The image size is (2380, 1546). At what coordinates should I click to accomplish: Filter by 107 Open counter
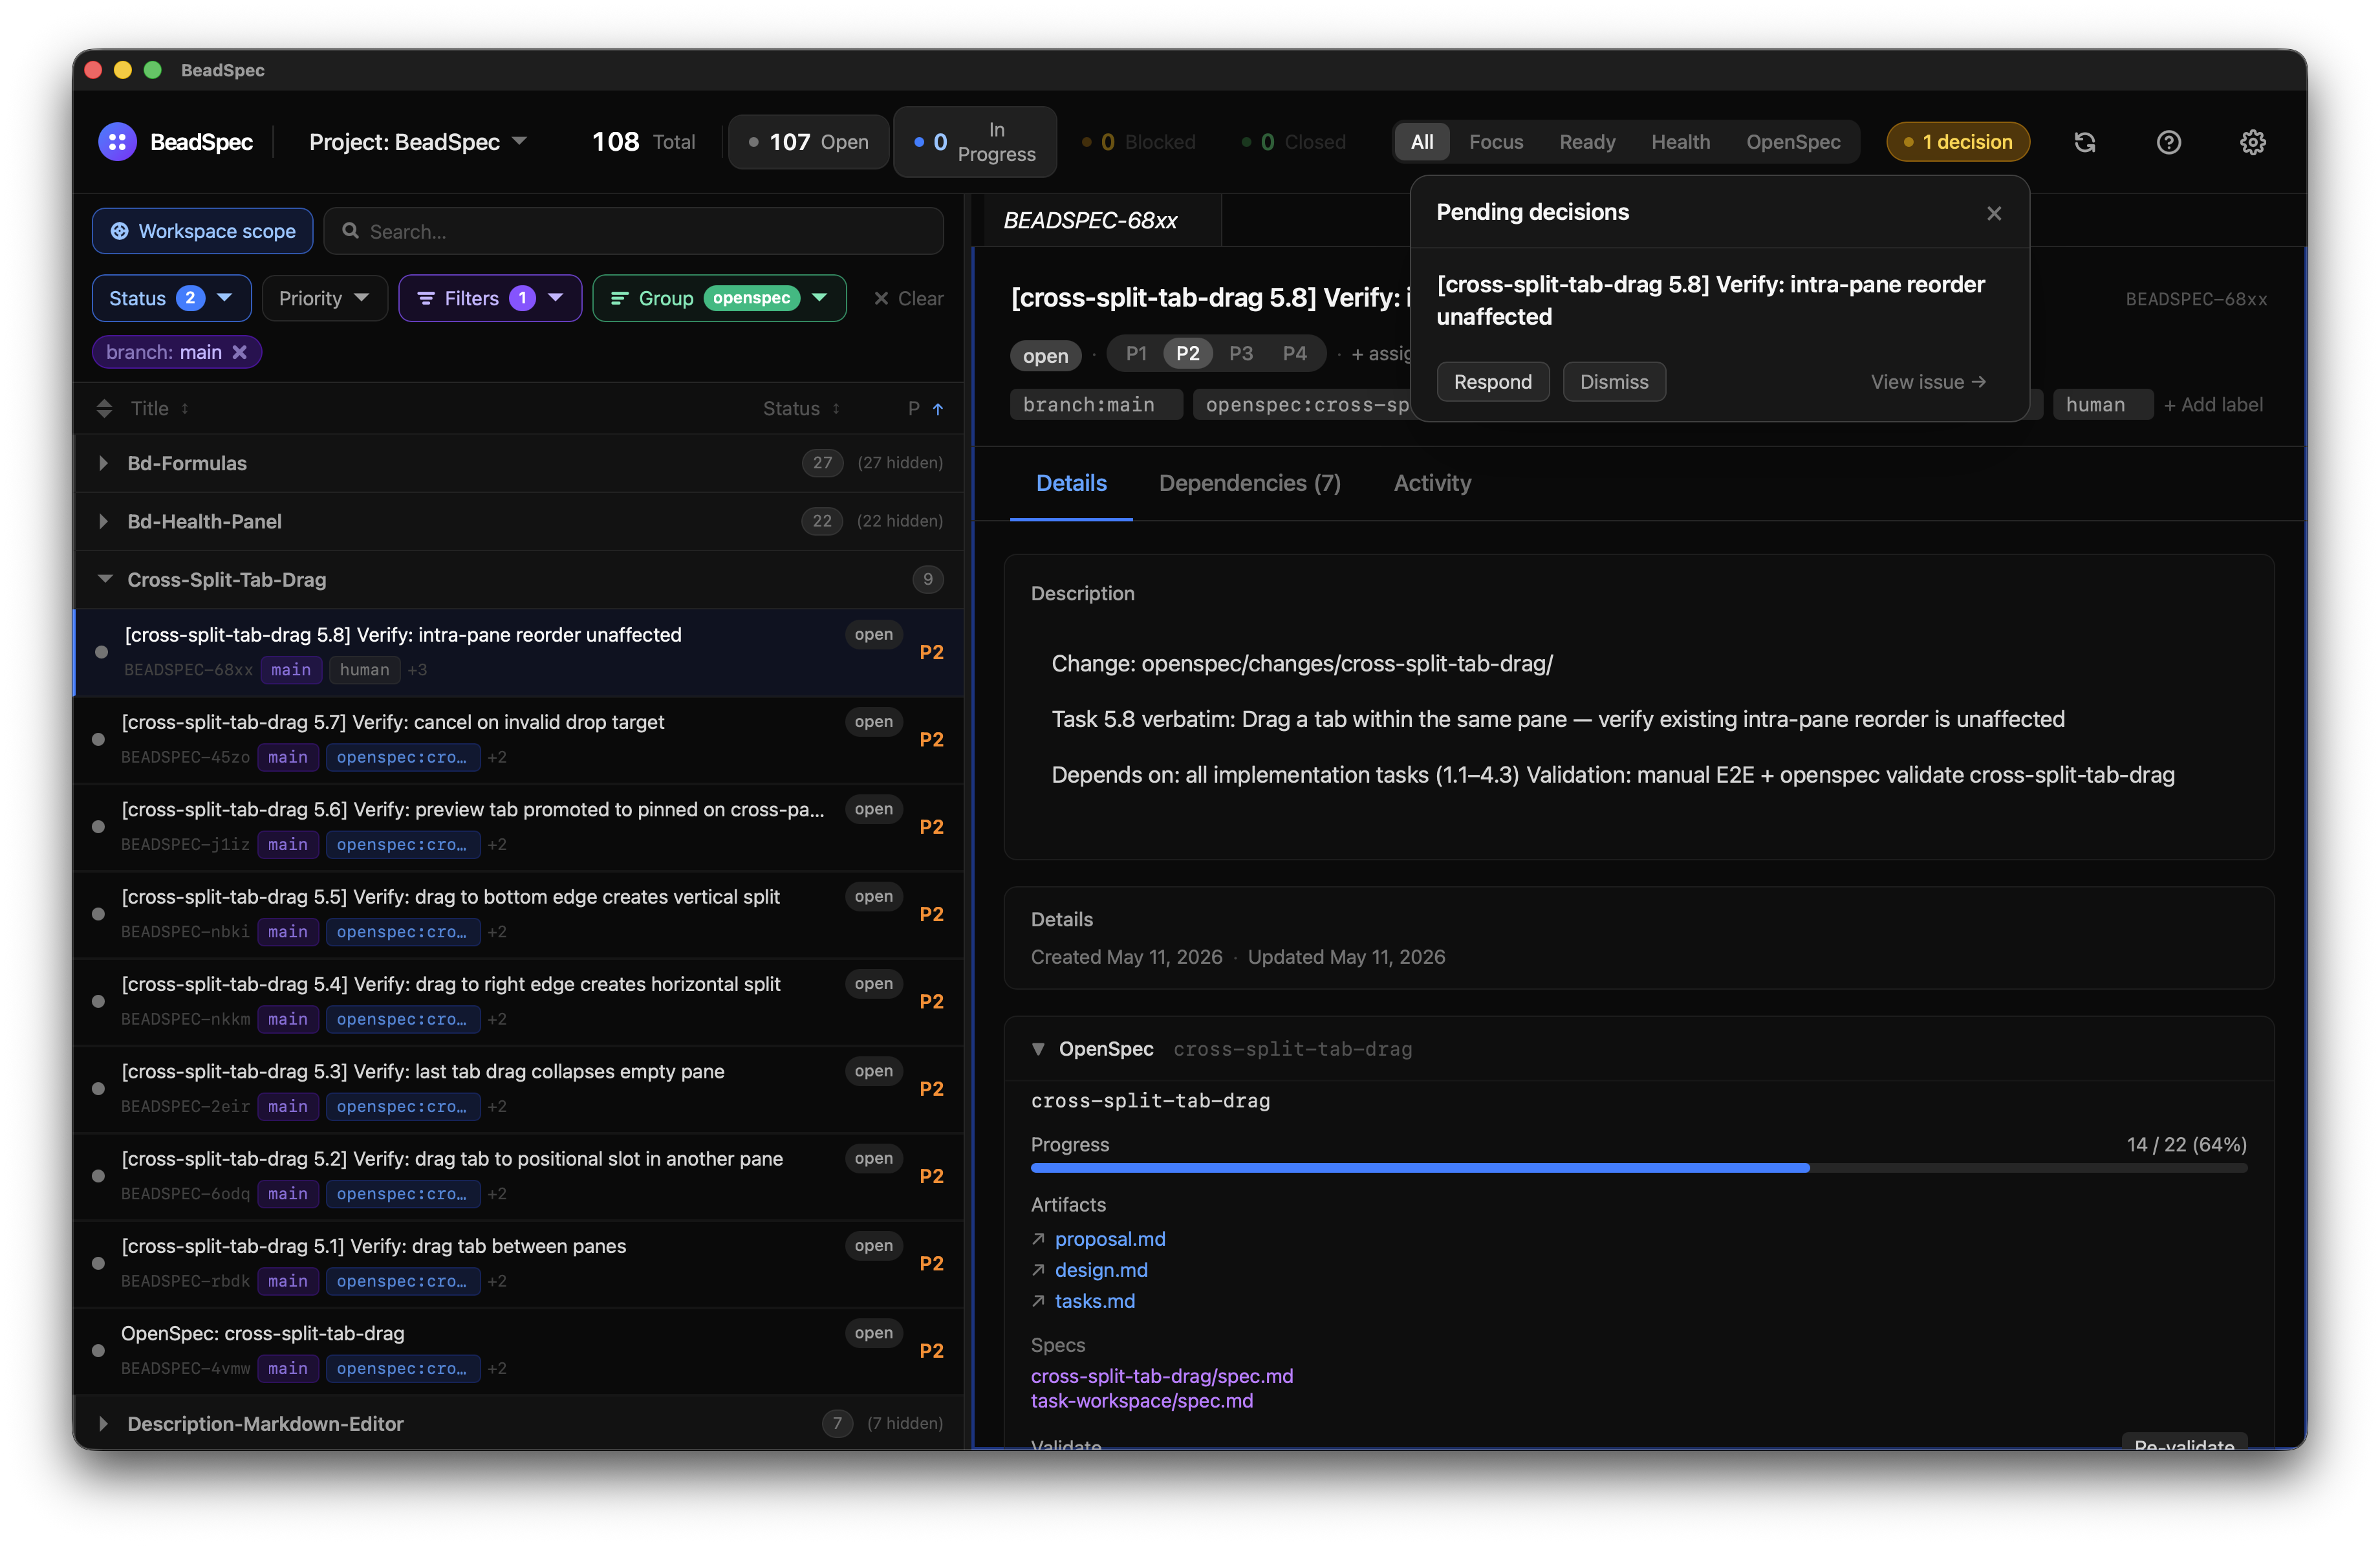coord(808,142)
